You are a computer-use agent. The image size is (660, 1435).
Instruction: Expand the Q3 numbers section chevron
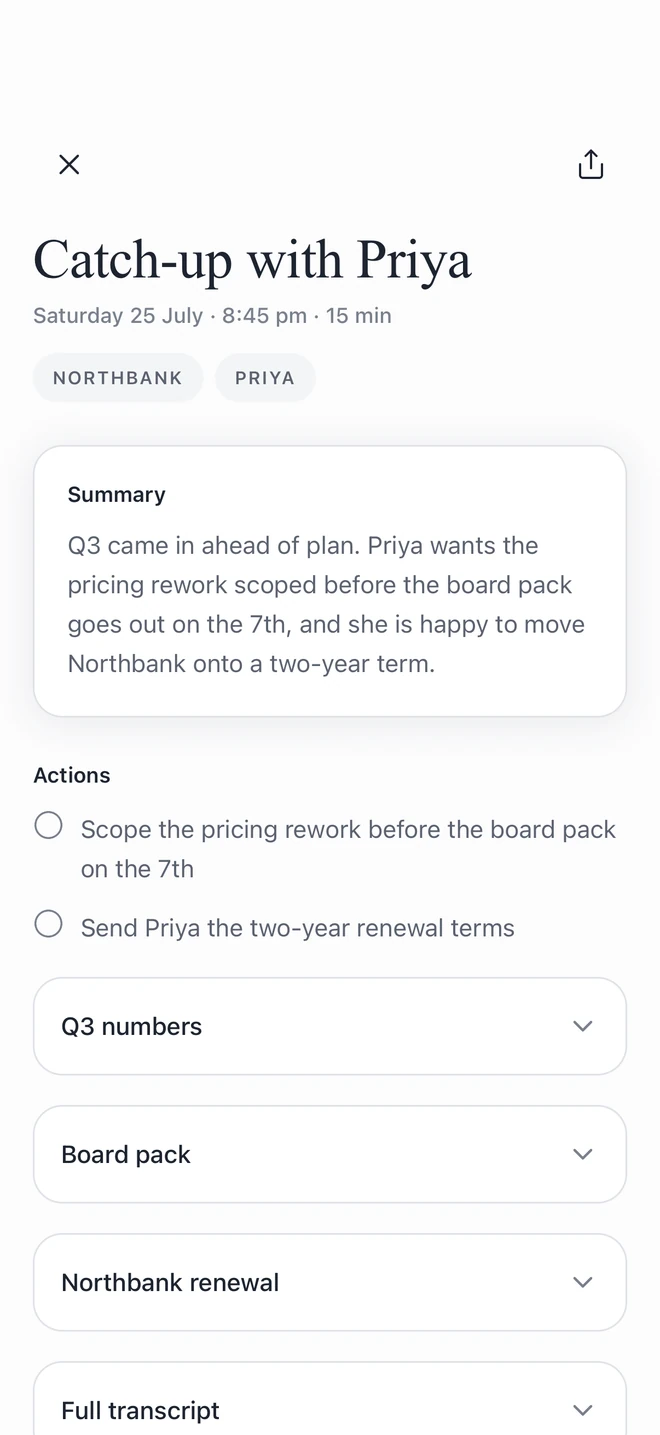click(583, 1026)
